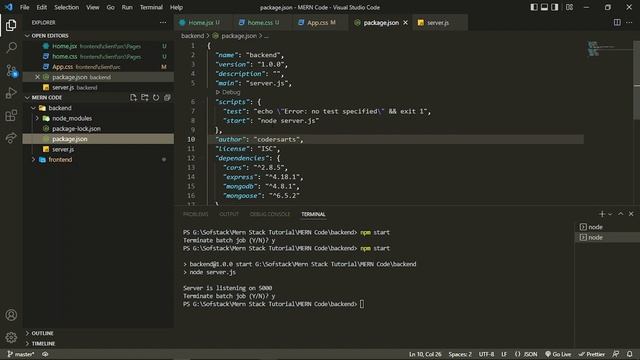The image size is (640, 360).
Task: Open the Run menu
Action: coord(127,7)
